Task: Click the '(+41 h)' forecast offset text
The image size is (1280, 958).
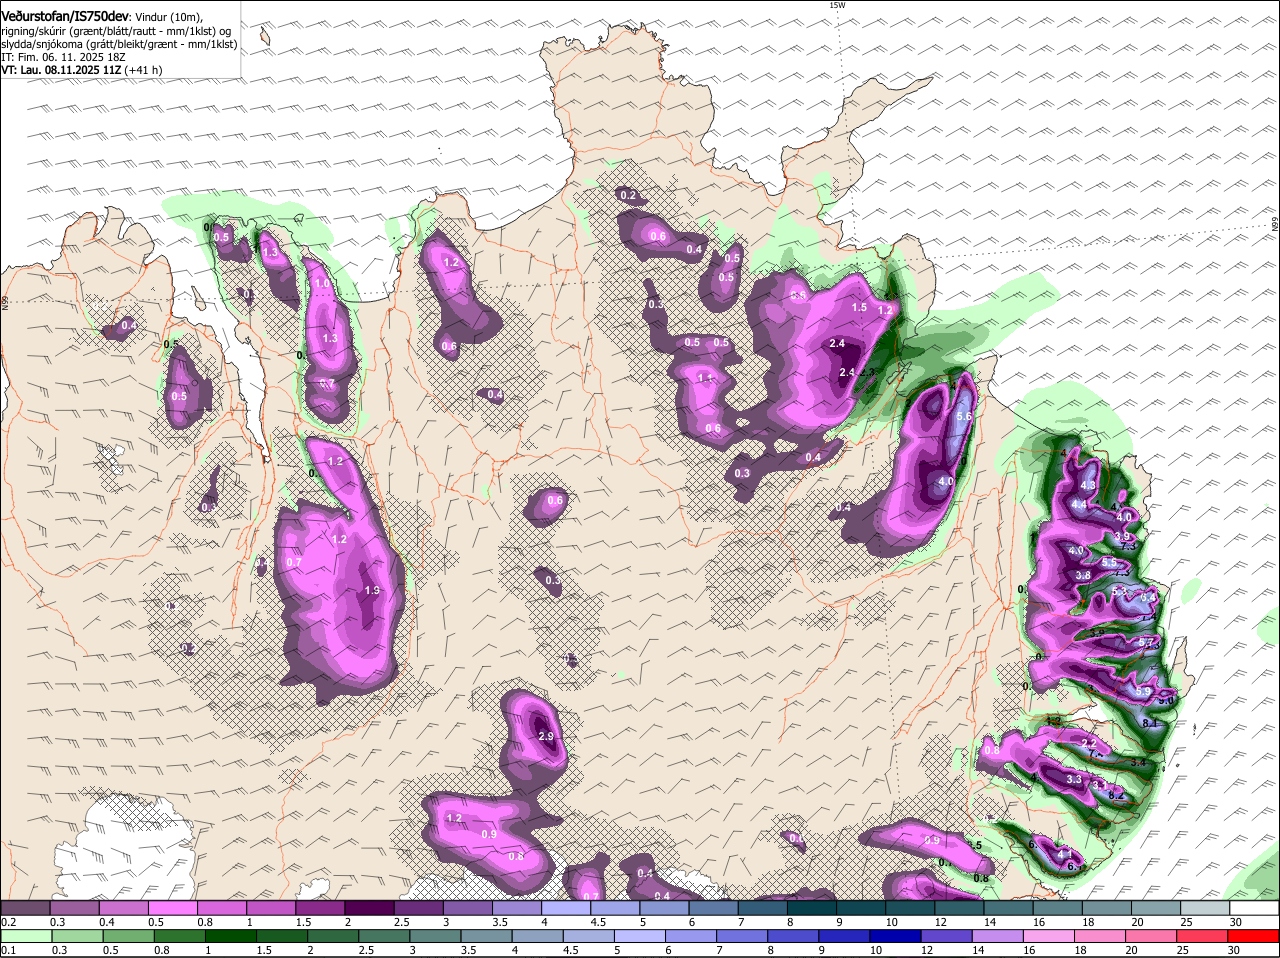Action: coord(144,70)
